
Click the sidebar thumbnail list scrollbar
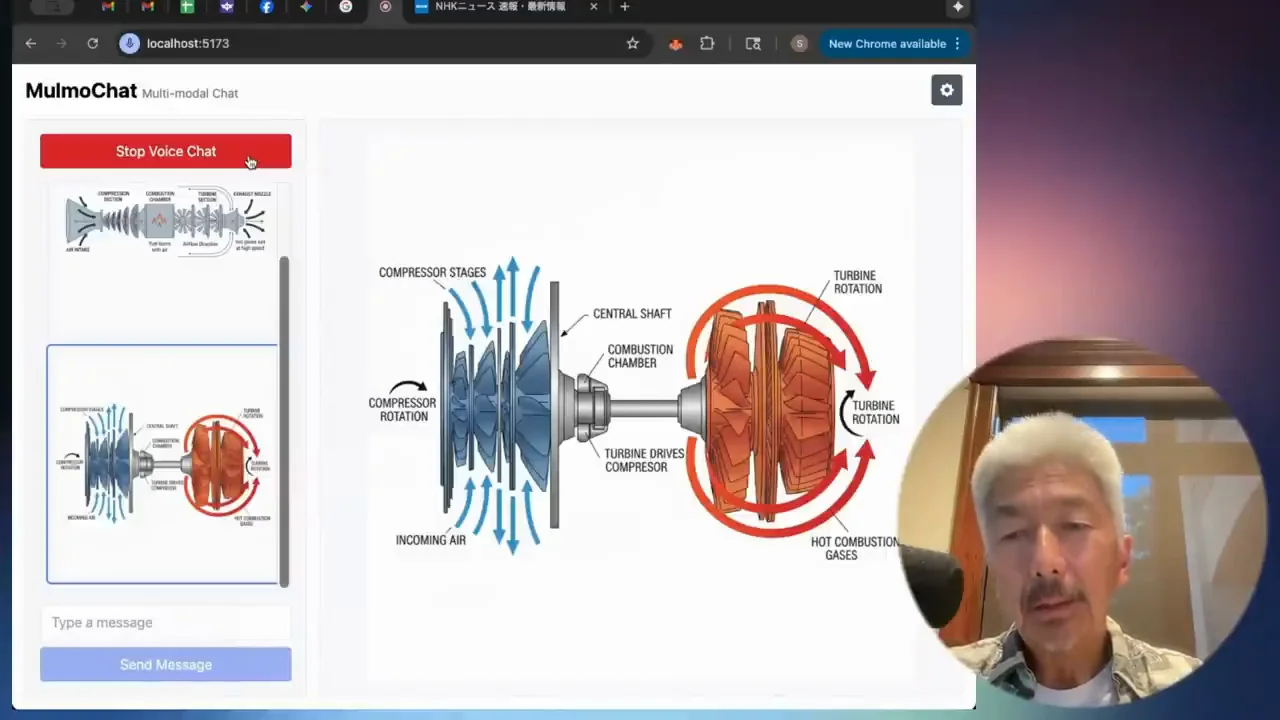pos(284,420)
